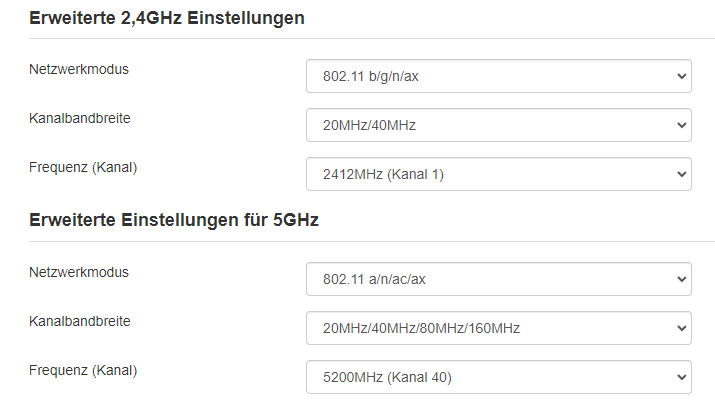
Task: Open the 2412MHz (Kanal 1) frequency dropdown
Action: [x=497, y=174]
